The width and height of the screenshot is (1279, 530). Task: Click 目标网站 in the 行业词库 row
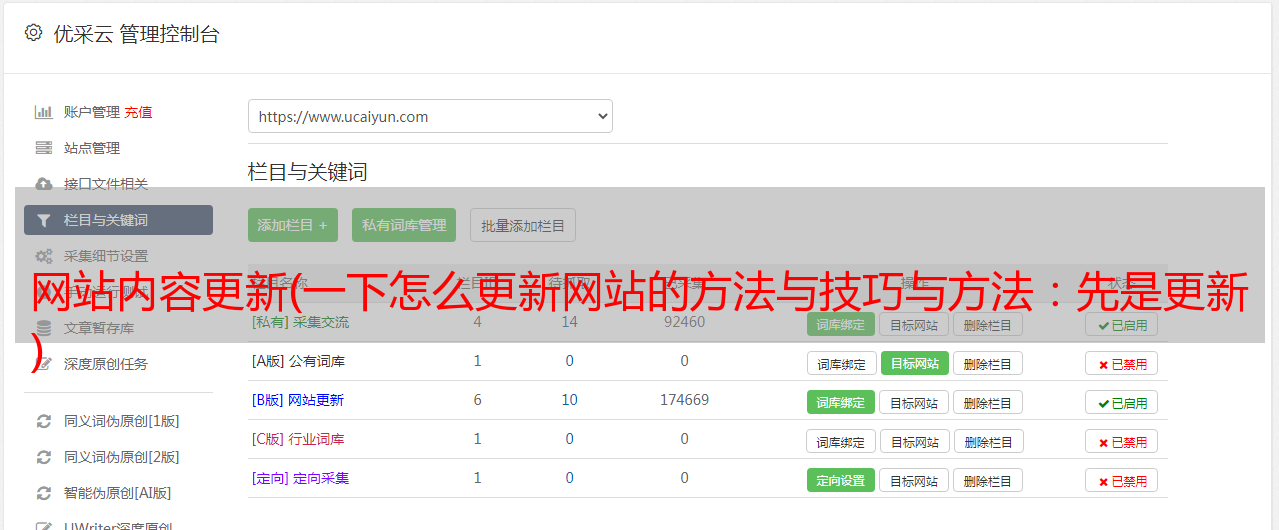pyautogui.click(x=915, y=441)
